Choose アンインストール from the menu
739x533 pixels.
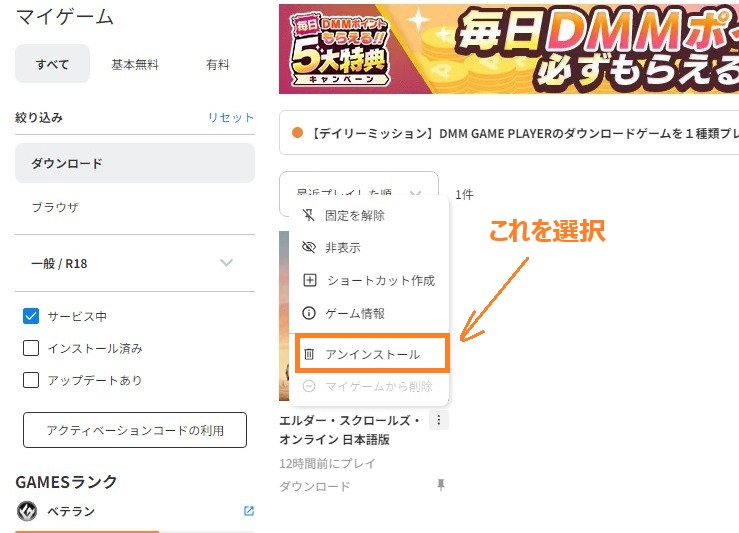click(372, 353)
